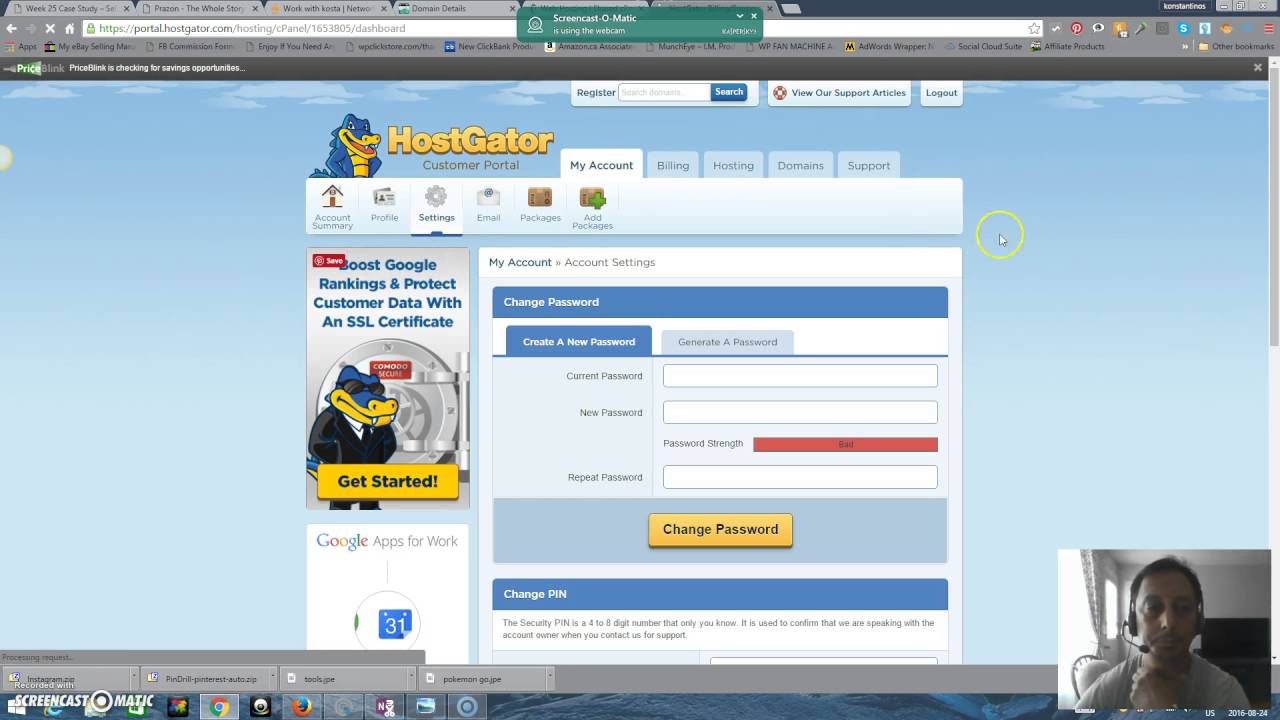Switch to the My Account tab
1280x720 pixels.
pos(601,165)
